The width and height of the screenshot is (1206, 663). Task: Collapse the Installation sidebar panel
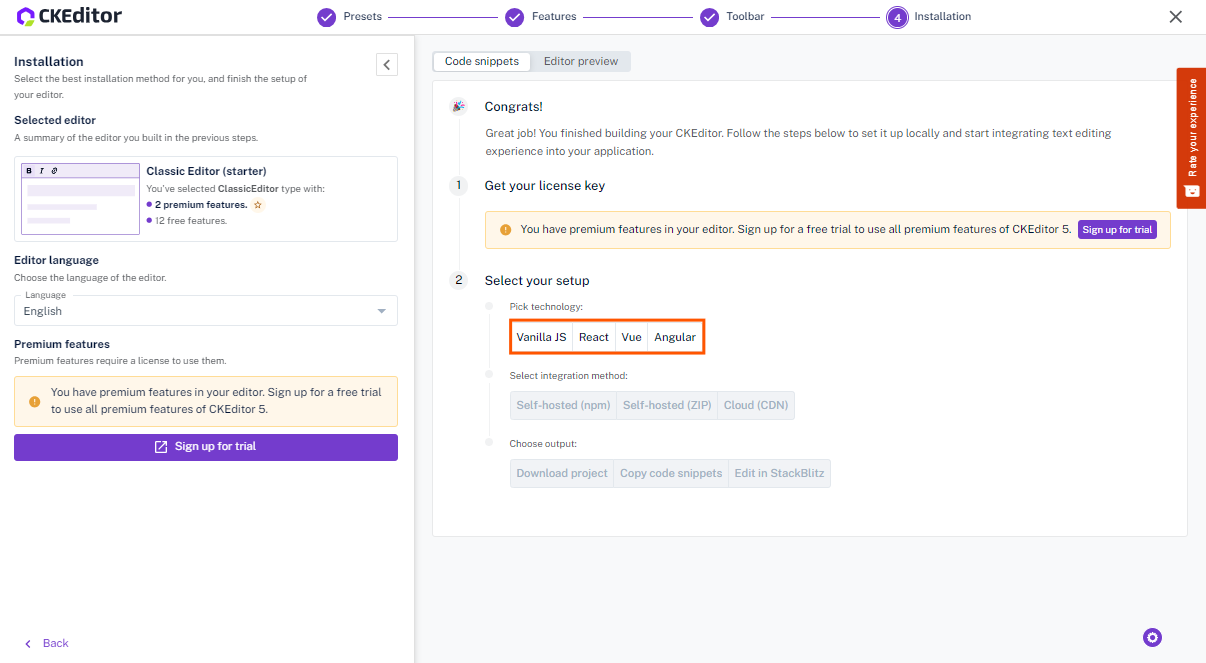[x=387, y=65]
